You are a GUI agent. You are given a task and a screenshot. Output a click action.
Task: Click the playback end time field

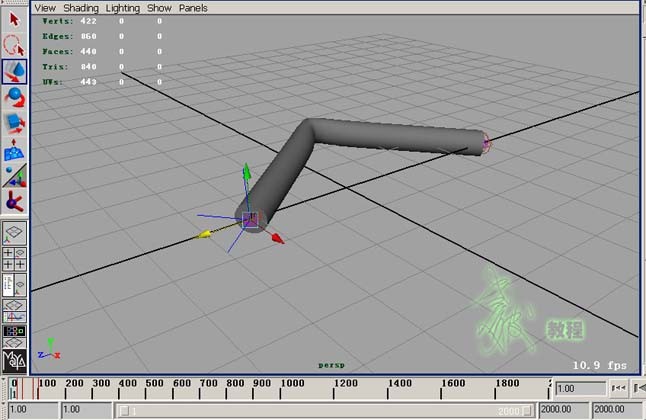(564, 410)
